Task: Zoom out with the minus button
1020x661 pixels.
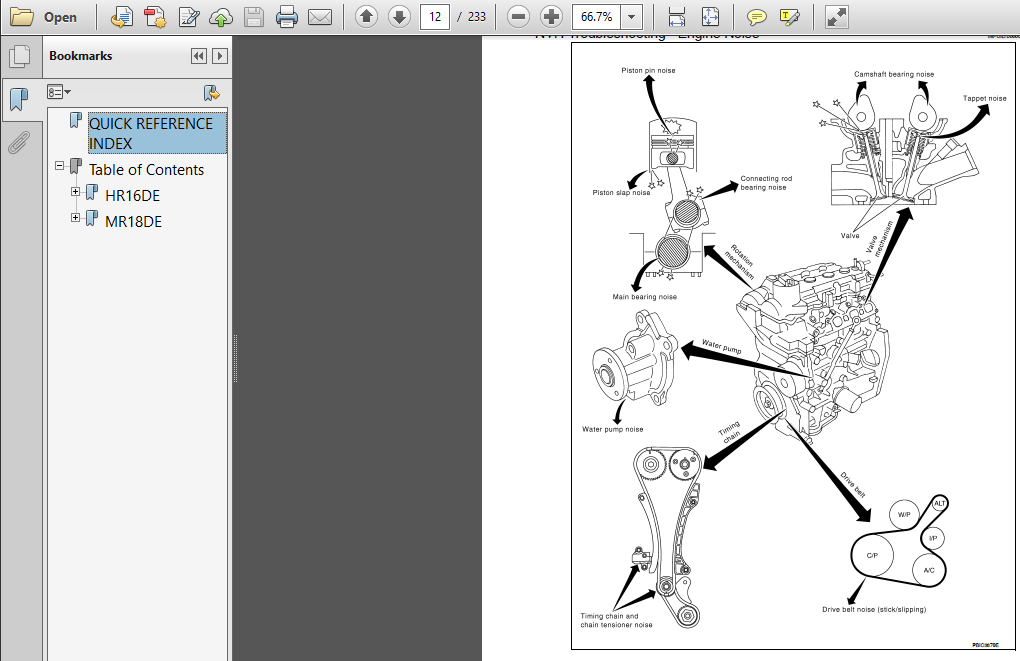Action: point(518,17)
